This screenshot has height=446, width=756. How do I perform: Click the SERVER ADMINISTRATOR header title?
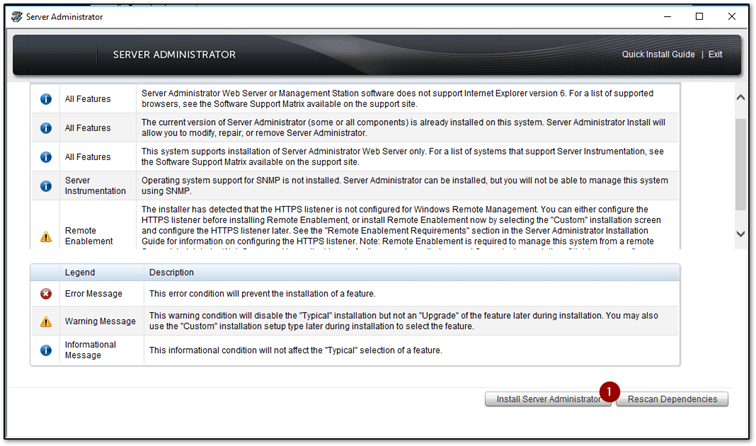click(175, 54)
